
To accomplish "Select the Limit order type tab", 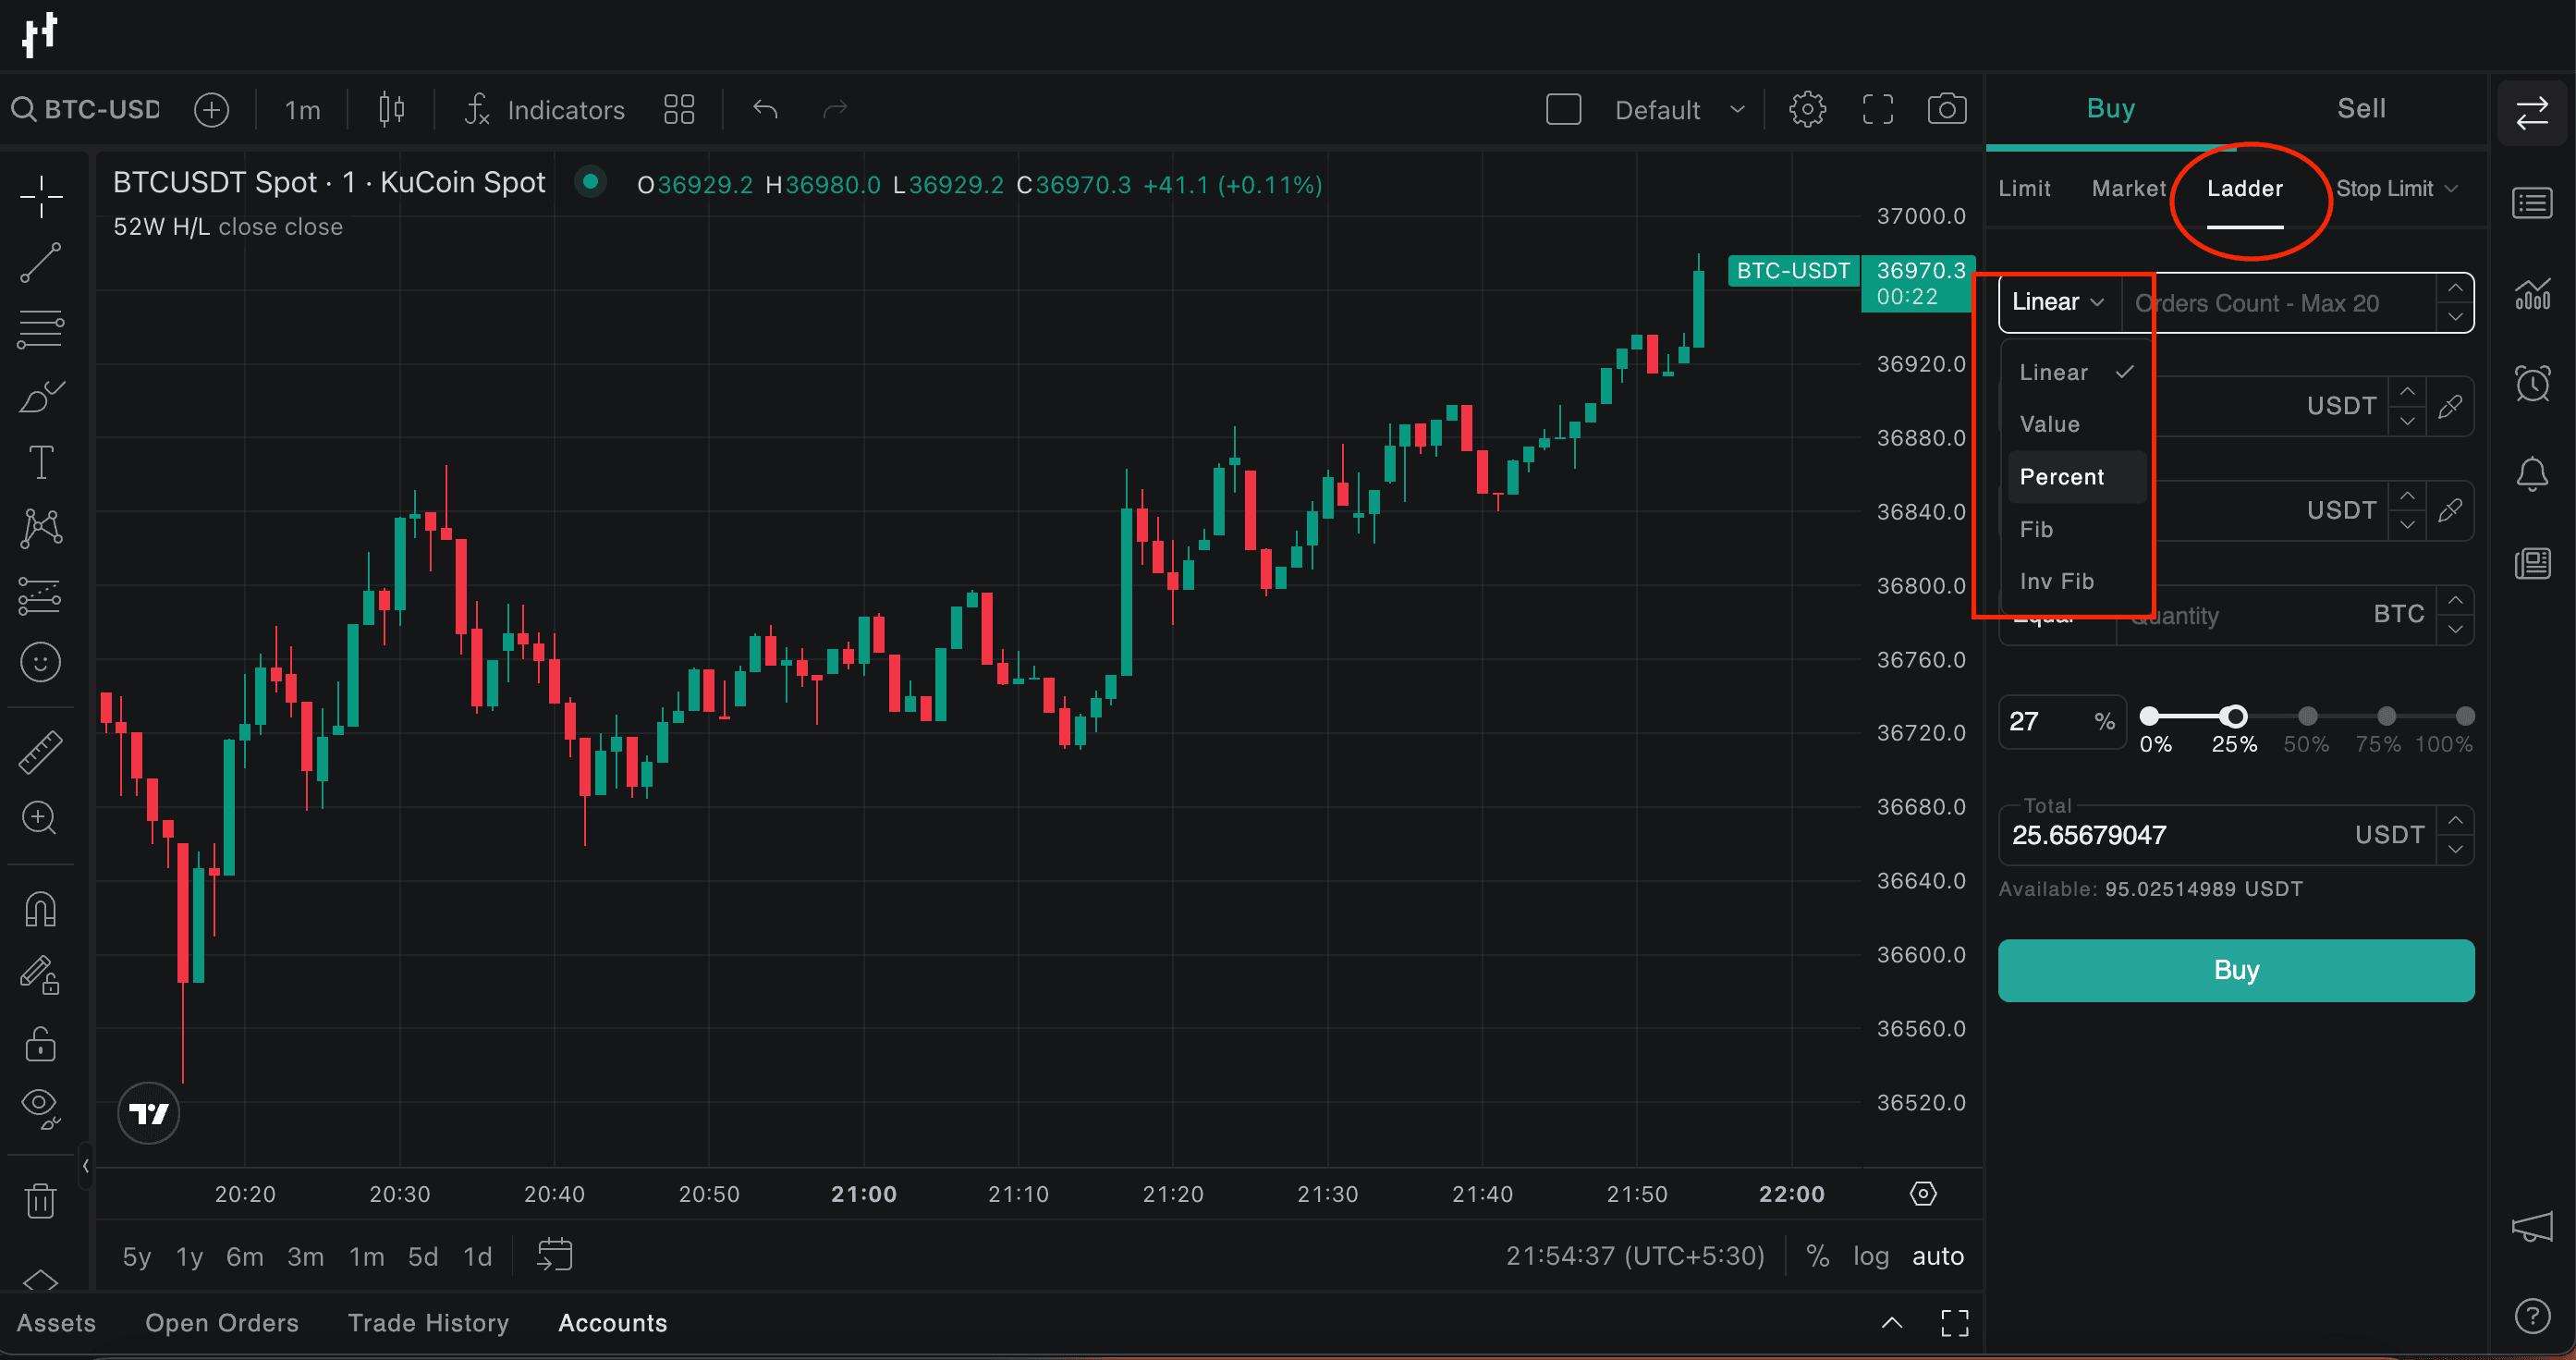I will [x=2024, y=189].
